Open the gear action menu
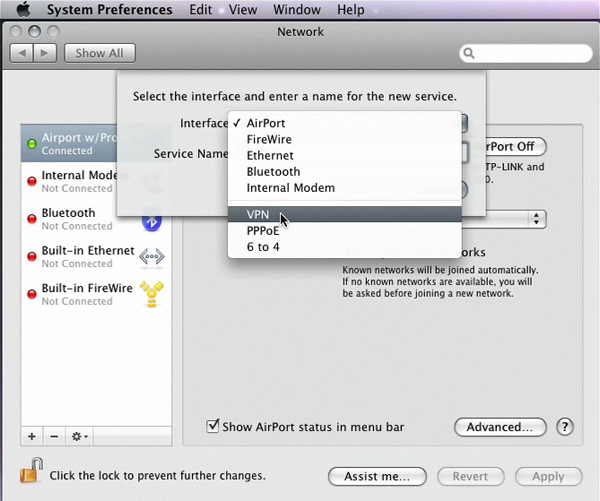600x501 pixels. 79,437
